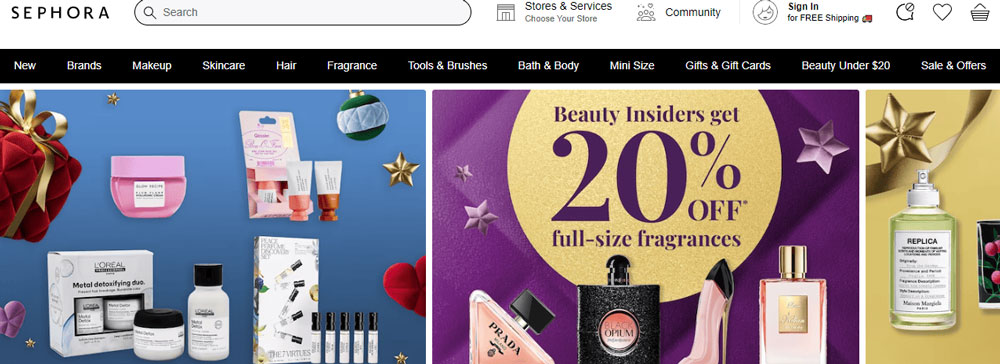1000x364 pixels.
Task: Open the Makeup menu
Action: (x=152, y=66)
